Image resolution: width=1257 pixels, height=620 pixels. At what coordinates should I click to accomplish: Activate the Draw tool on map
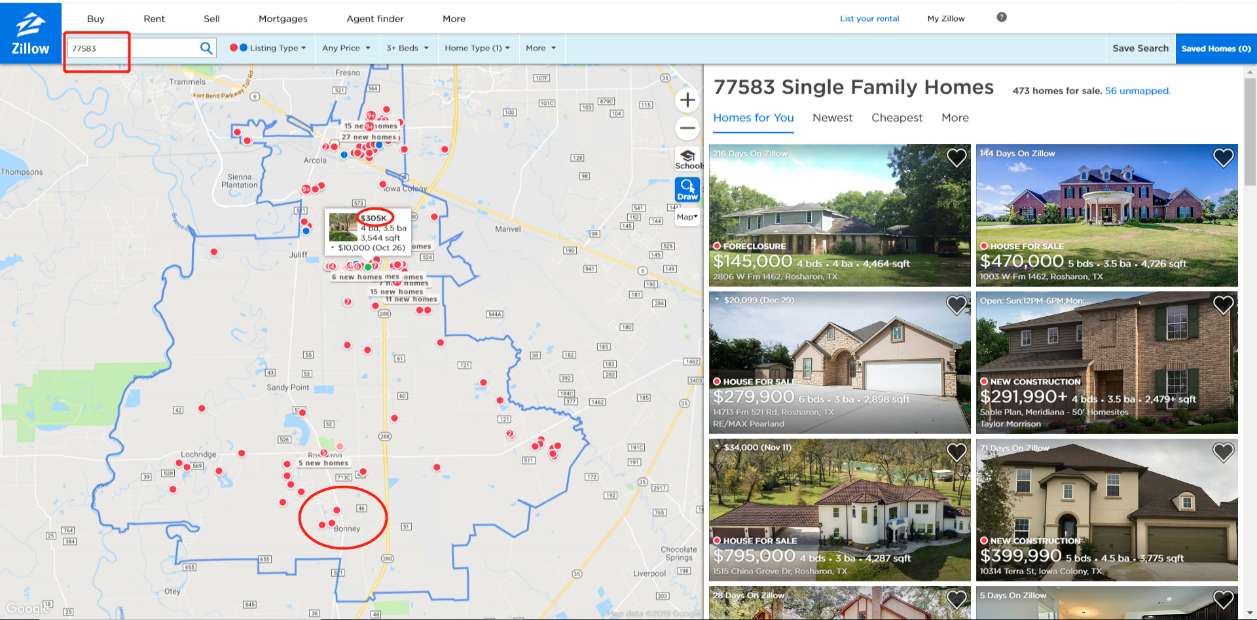[688, 190]
